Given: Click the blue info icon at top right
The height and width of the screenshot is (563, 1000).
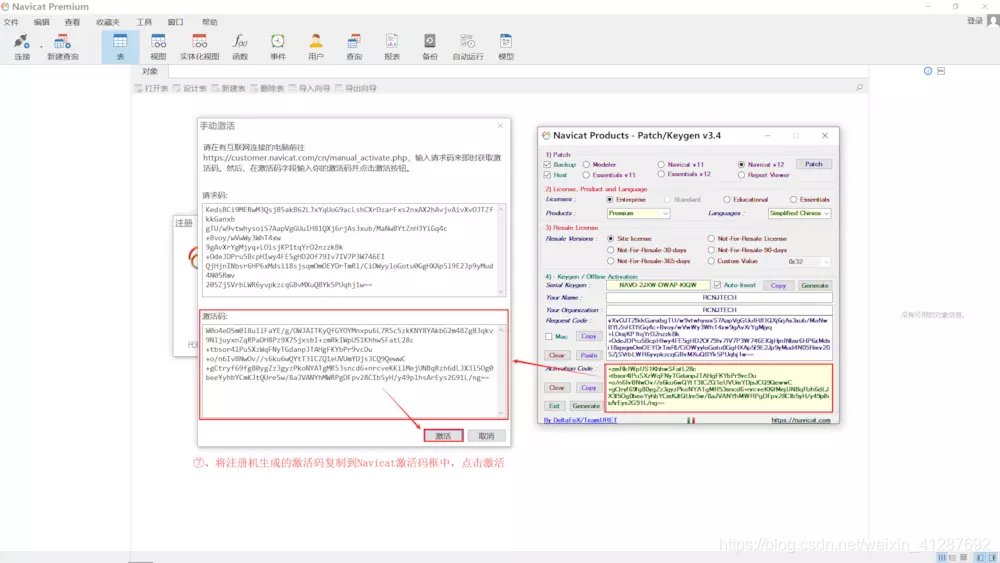Looking at the screenshot, I should click(928, 71).
